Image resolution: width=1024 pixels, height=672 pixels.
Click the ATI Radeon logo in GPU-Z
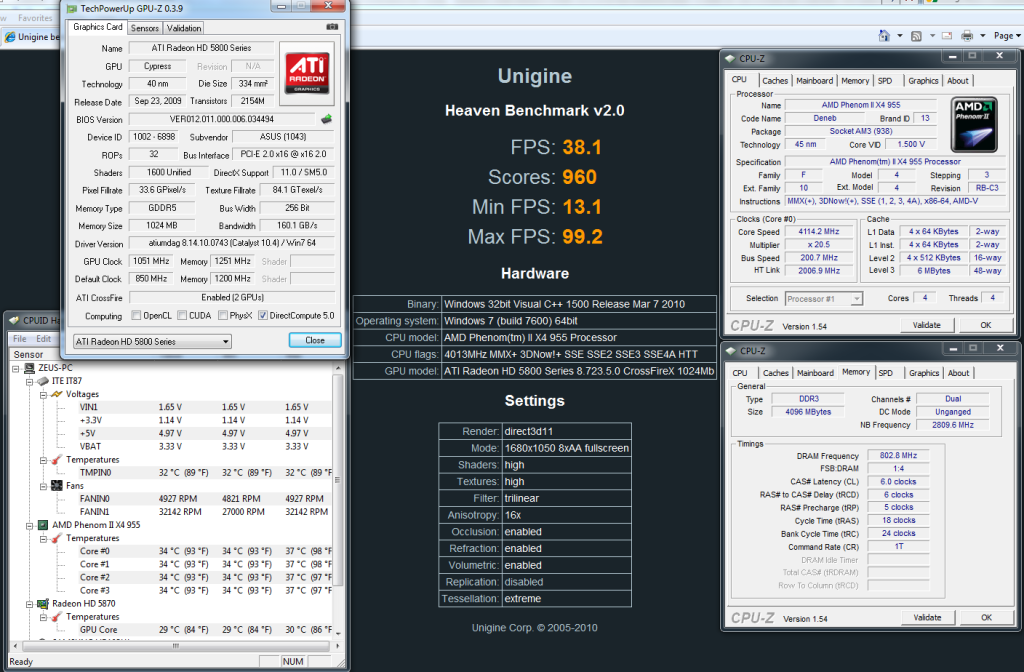307,74
